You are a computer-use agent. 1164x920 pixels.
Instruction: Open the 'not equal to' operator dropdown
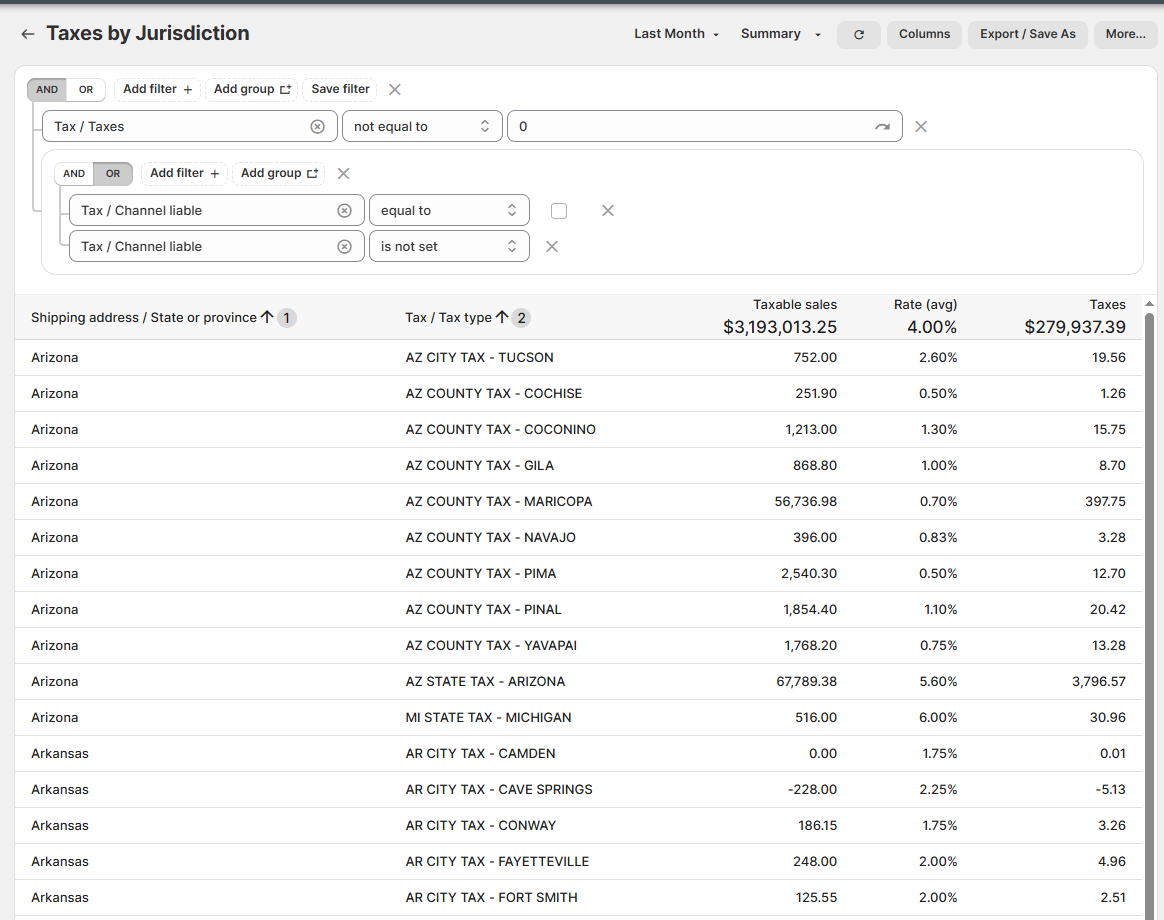[421, 127]
